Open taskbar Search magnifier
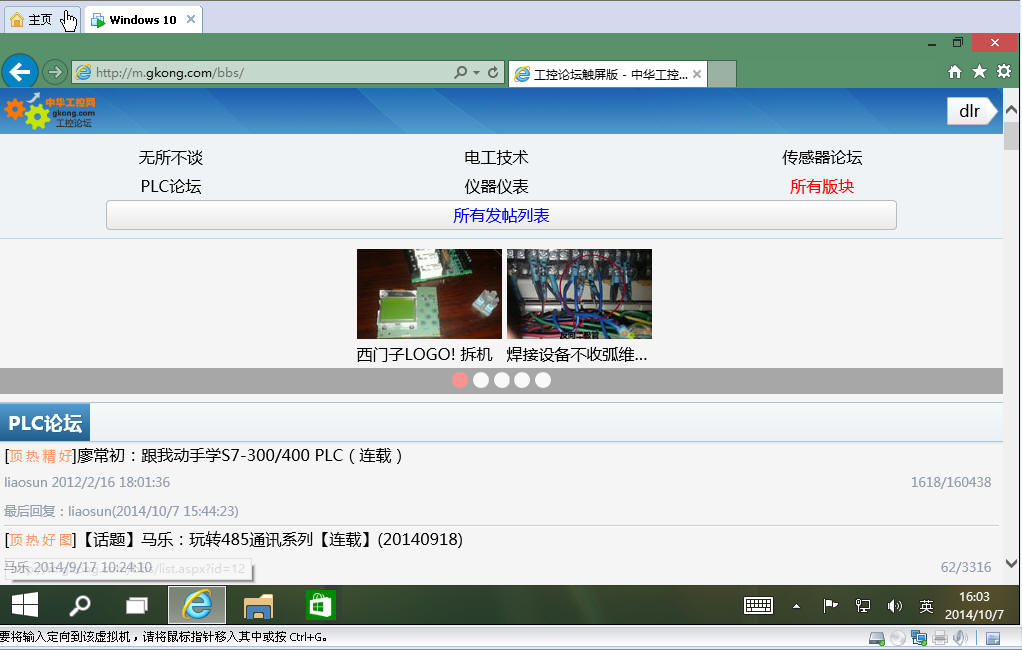Screen dimensions: 1022x650 [x=80, y=605]
